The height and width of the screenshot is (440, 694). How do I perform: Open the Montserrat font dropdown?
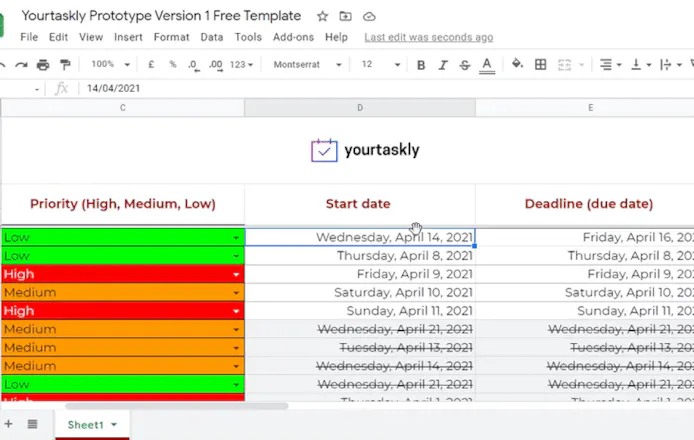point(307,65)
